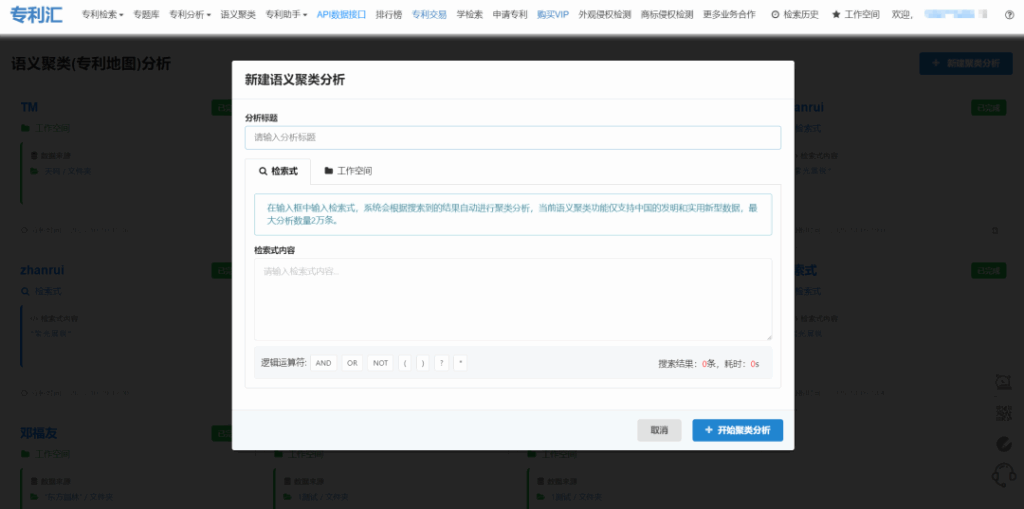Screen dimensions: 1024x509
Task: Open the 购买VIP link
Action: pyautogui.click(x=552, y=15)
